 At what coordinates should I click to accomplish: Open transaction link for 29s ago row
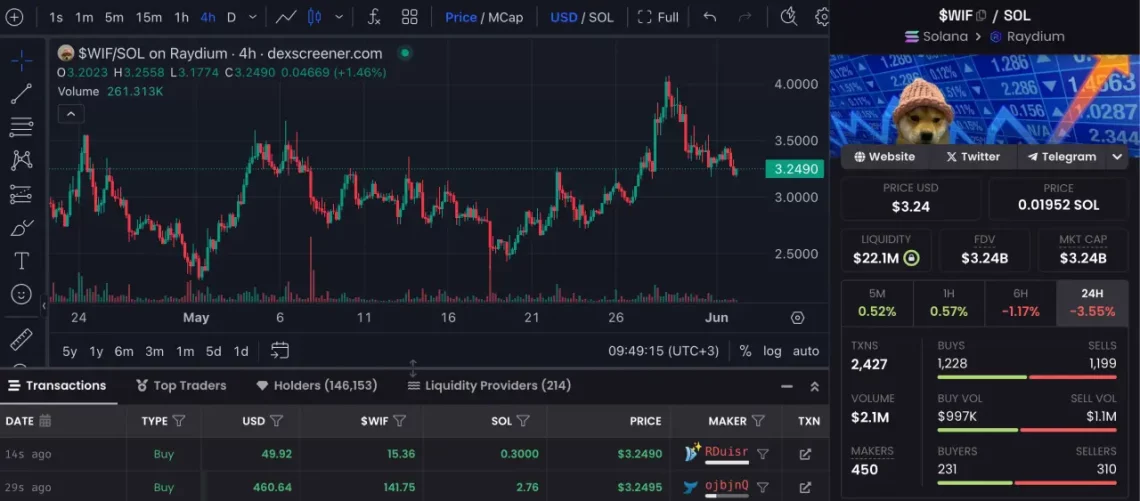click(x=805, y=487)
